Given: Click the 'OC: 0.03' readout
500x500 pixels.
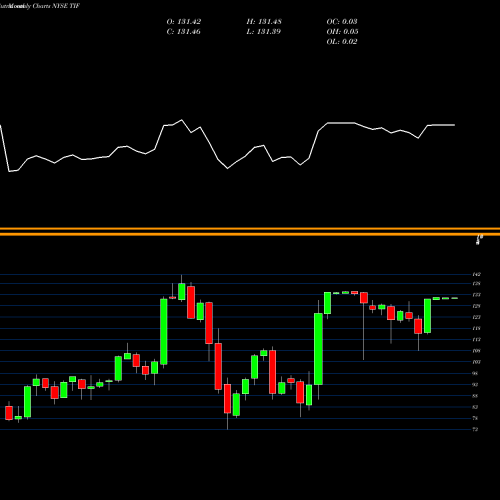Looking at the screenshot, I should click(342, 22).
